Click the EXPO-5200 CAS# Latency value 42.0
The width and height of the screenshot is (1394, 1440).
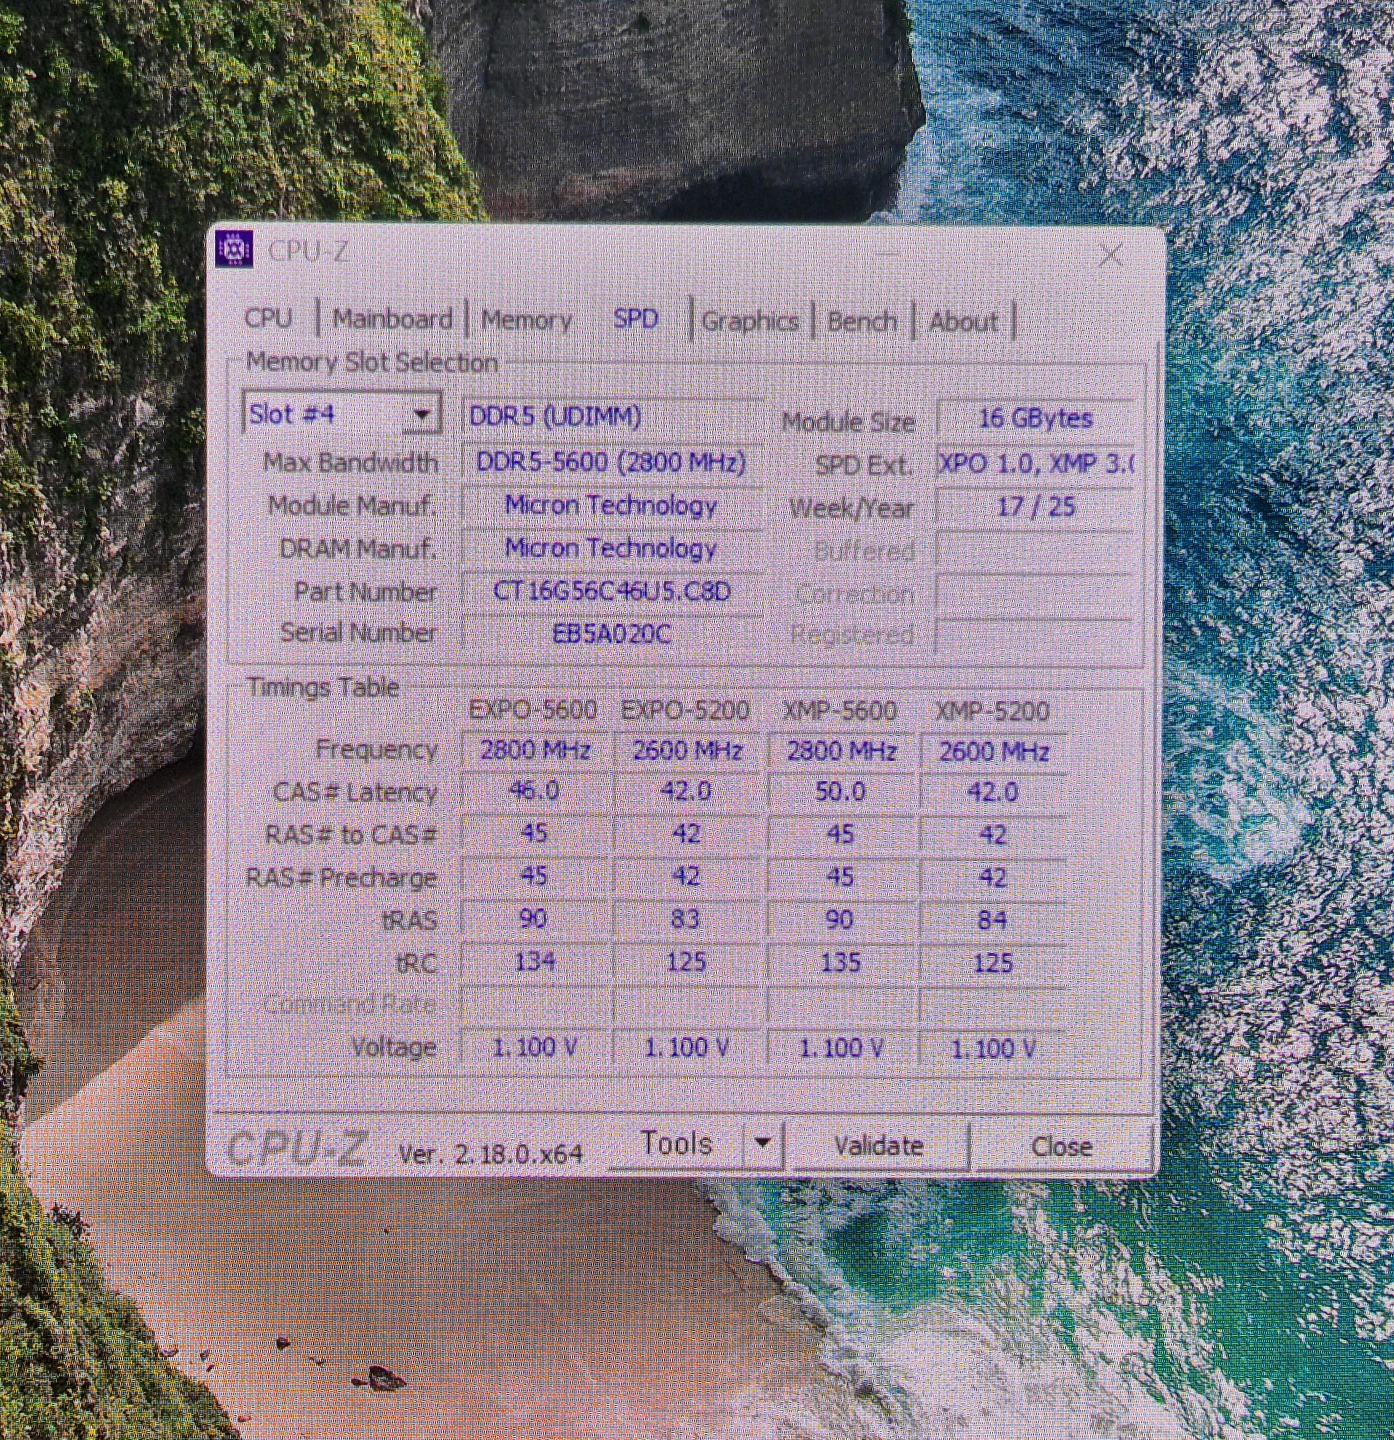[687, 792]
